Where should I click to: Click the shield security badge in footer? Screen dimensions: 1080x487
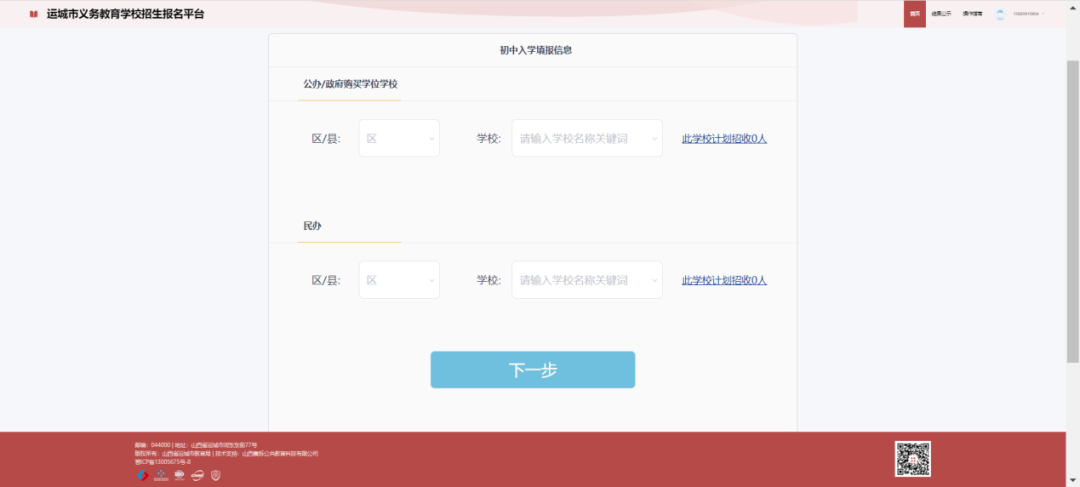point(215,474)
